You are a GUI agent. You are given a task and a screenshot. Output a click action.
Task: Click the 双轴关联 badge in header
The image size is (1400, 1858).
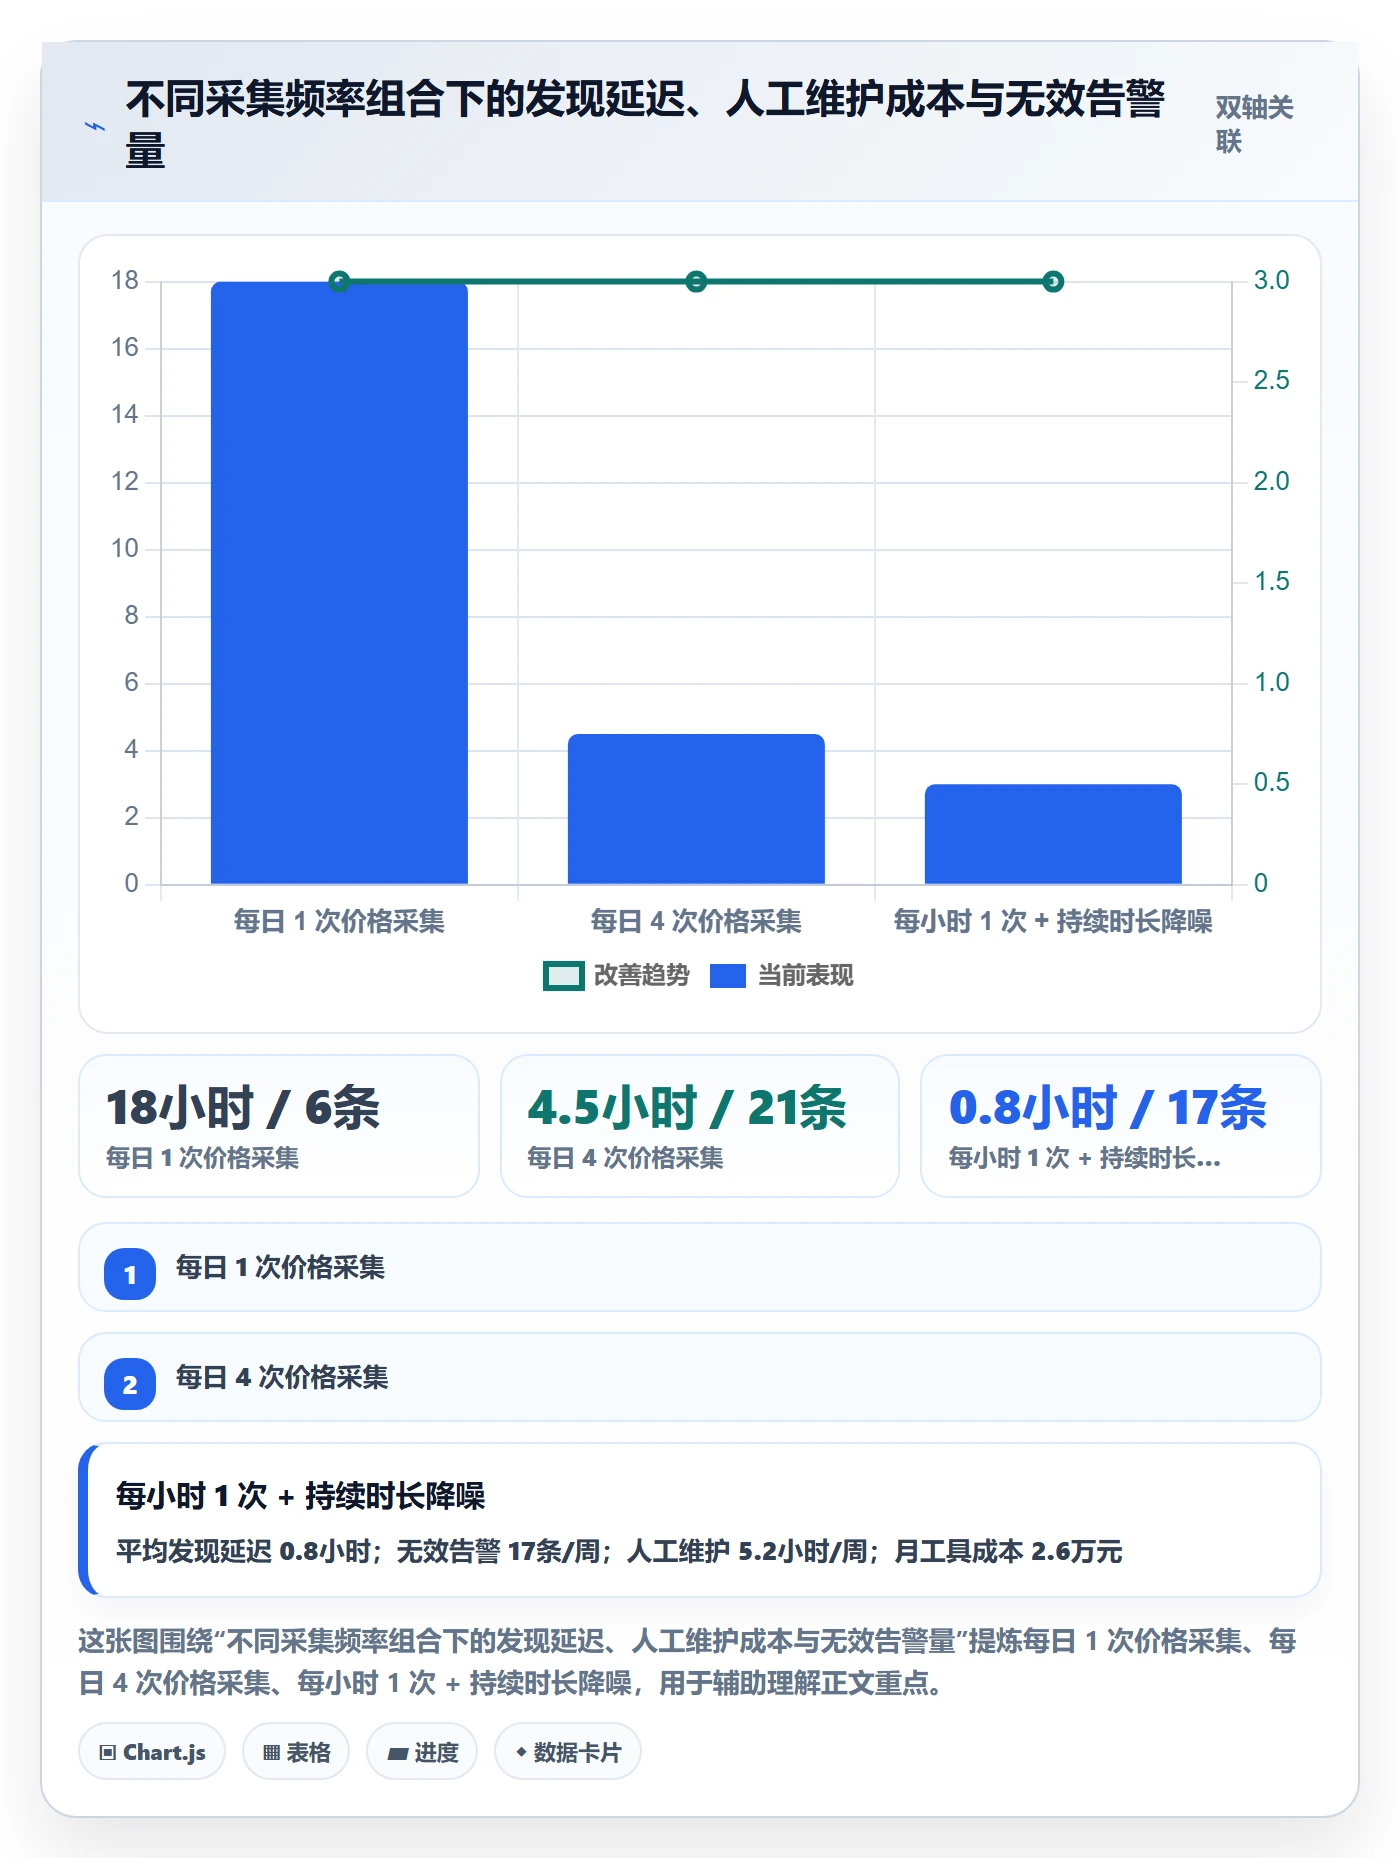coord(1254,124)
